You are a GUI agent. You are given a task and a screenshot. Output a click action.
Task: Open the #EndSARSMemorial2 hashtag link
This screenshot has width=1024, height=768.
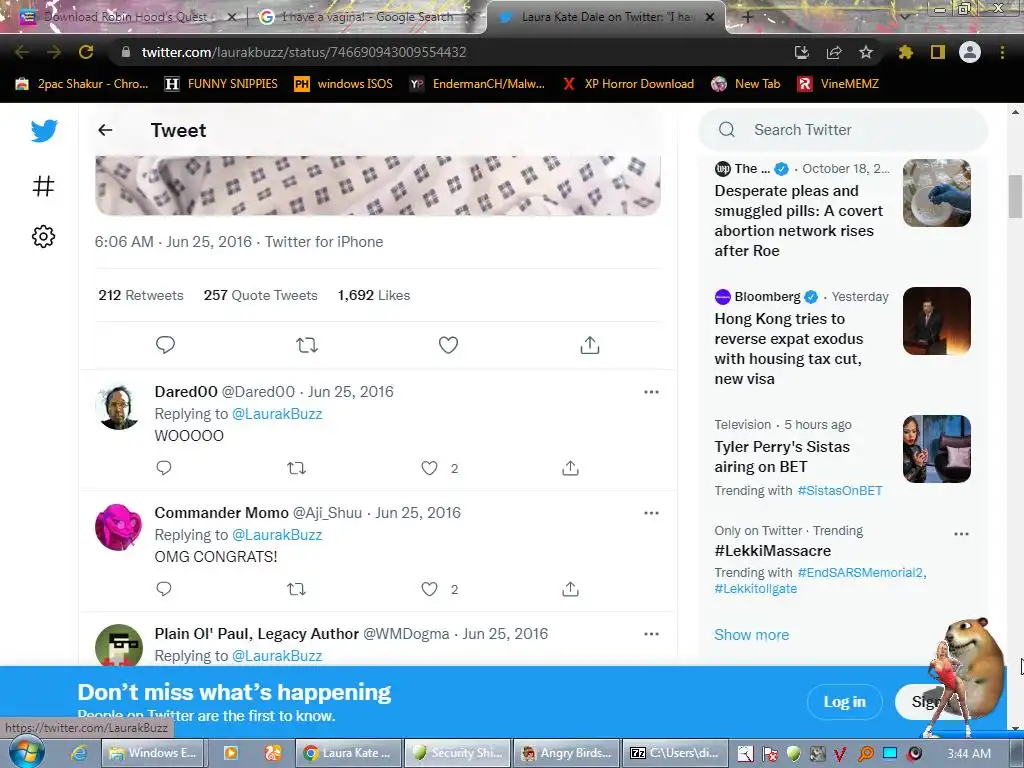(x=860, y=573)
